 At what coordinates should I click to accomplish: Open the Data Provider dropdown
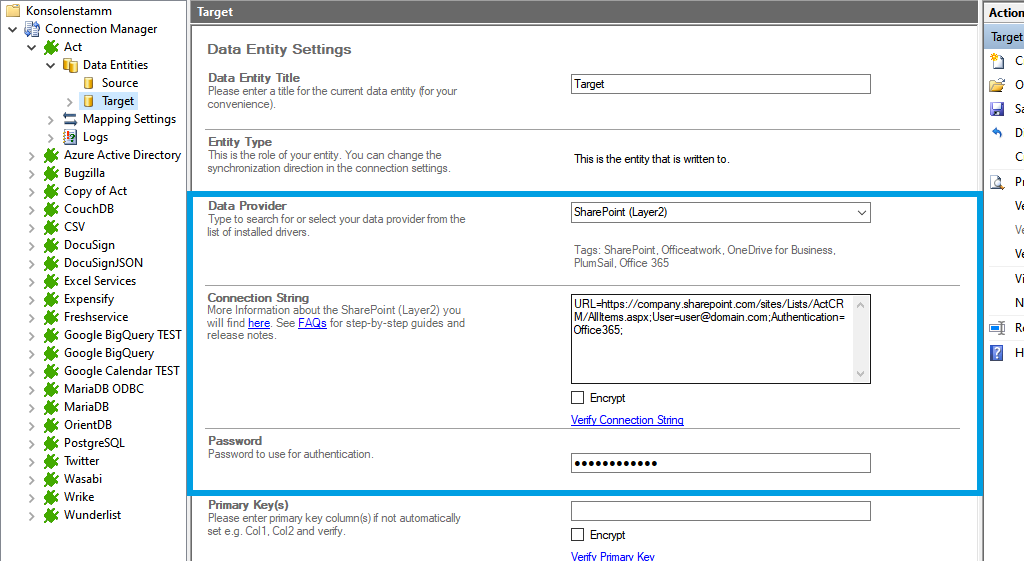click(x=861, y=212)
